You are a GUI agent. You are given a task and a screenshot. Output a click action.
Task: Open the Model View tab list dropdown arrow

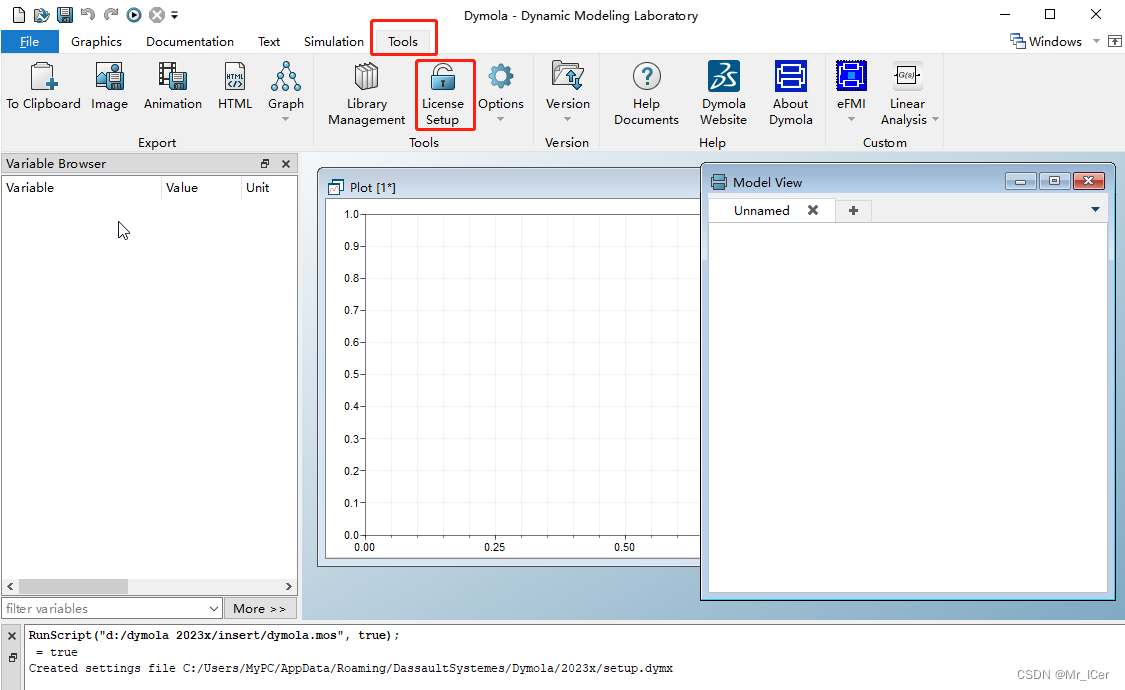(1096, 209)
